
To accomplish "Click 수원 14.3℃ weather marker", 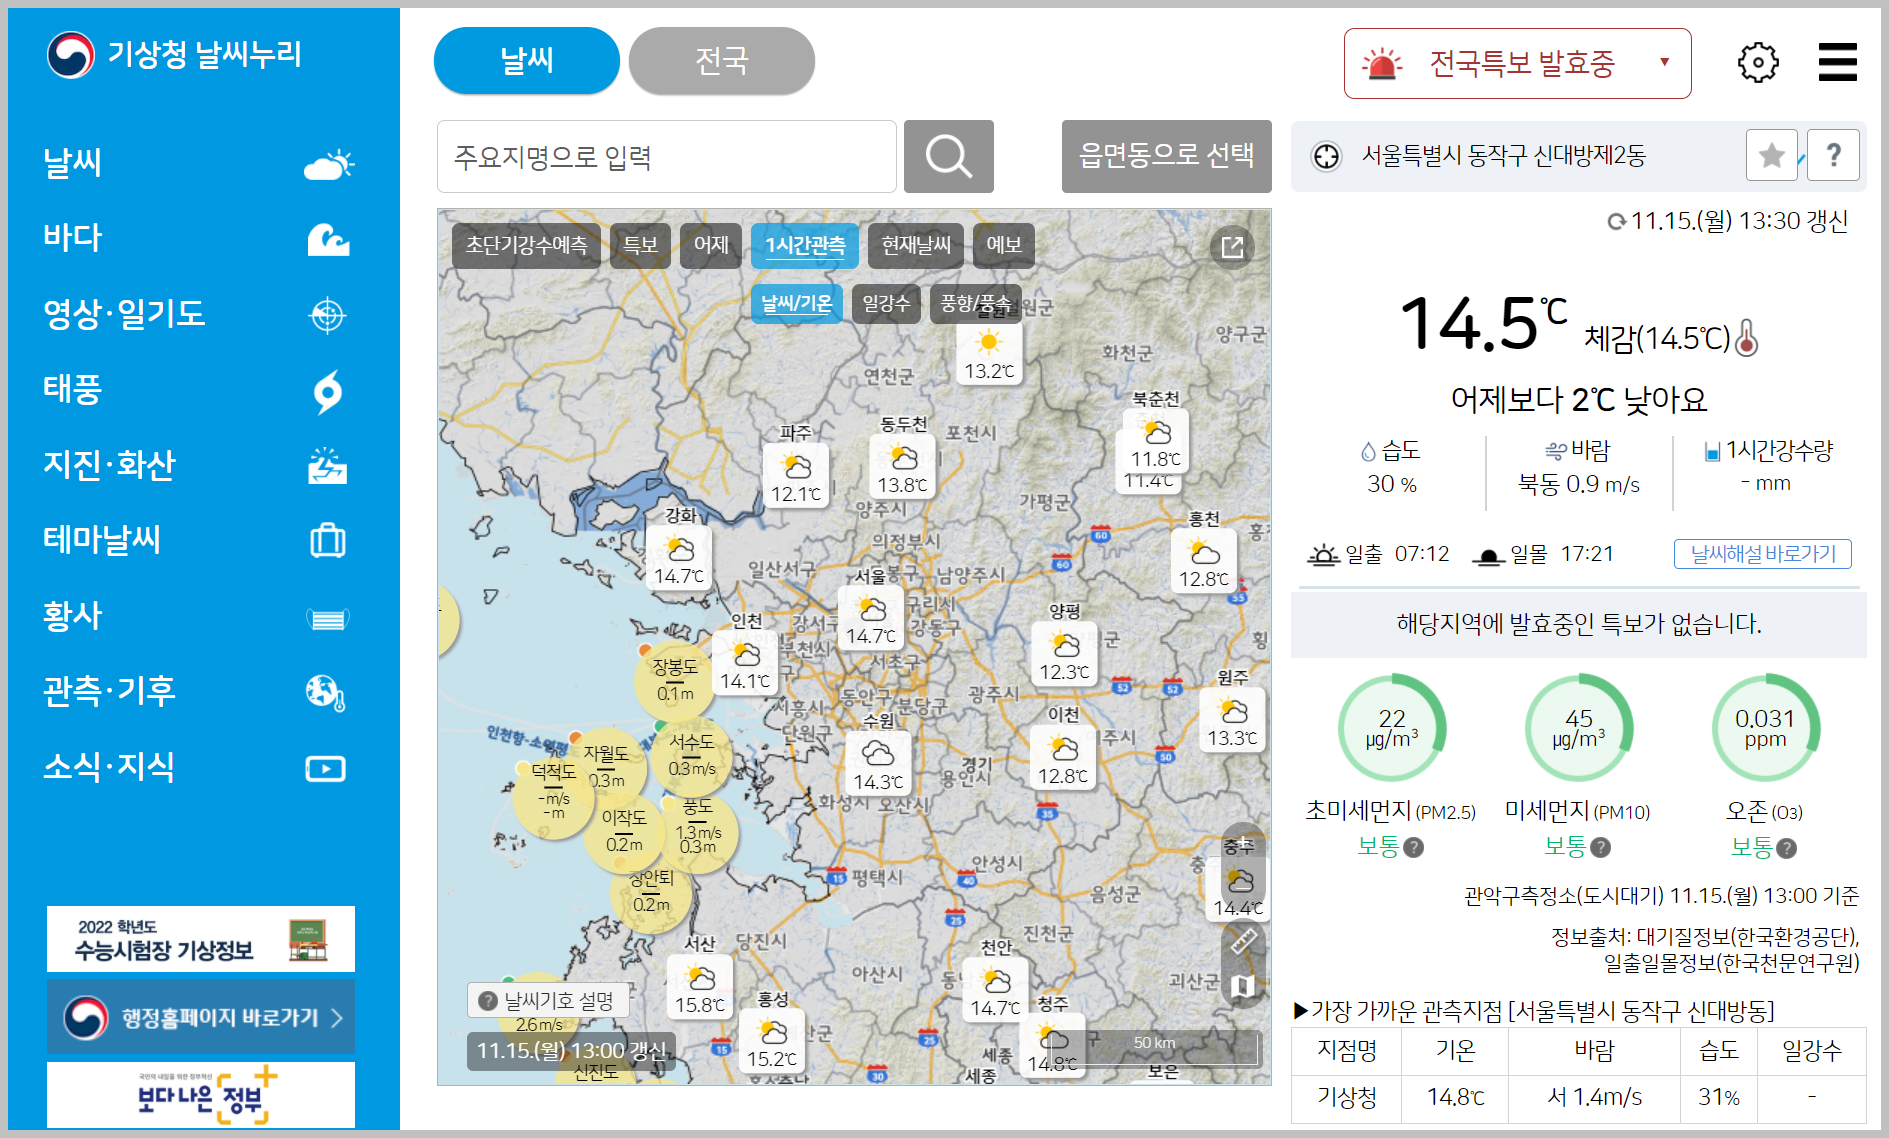I will pyautogui.click(x=878, y=765).
